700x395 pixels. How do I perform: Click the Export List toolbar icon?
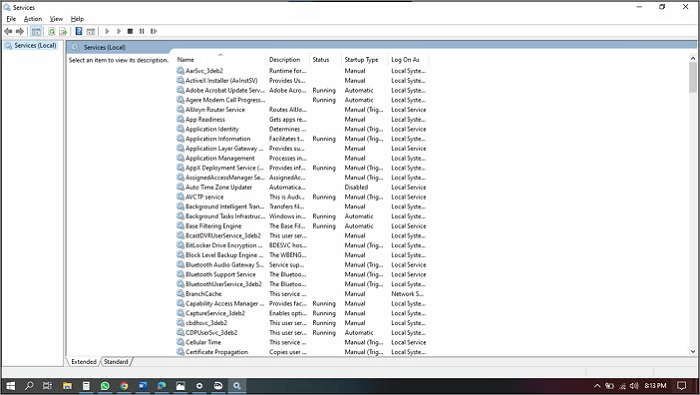[x=63, y=31]
